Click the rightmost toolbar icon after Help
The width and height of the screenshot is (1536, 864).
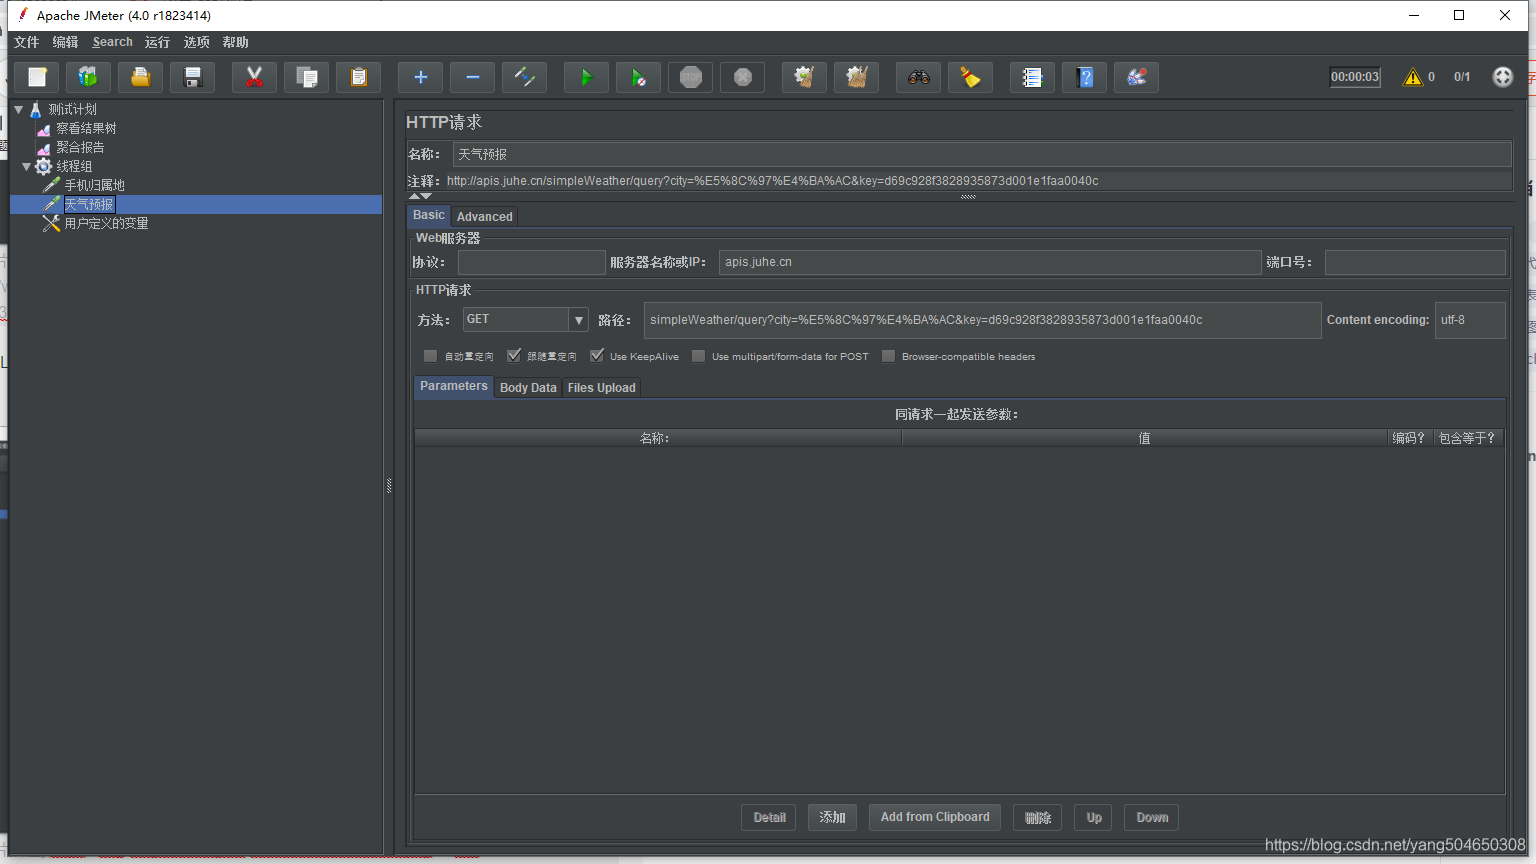click(1137, 77)
